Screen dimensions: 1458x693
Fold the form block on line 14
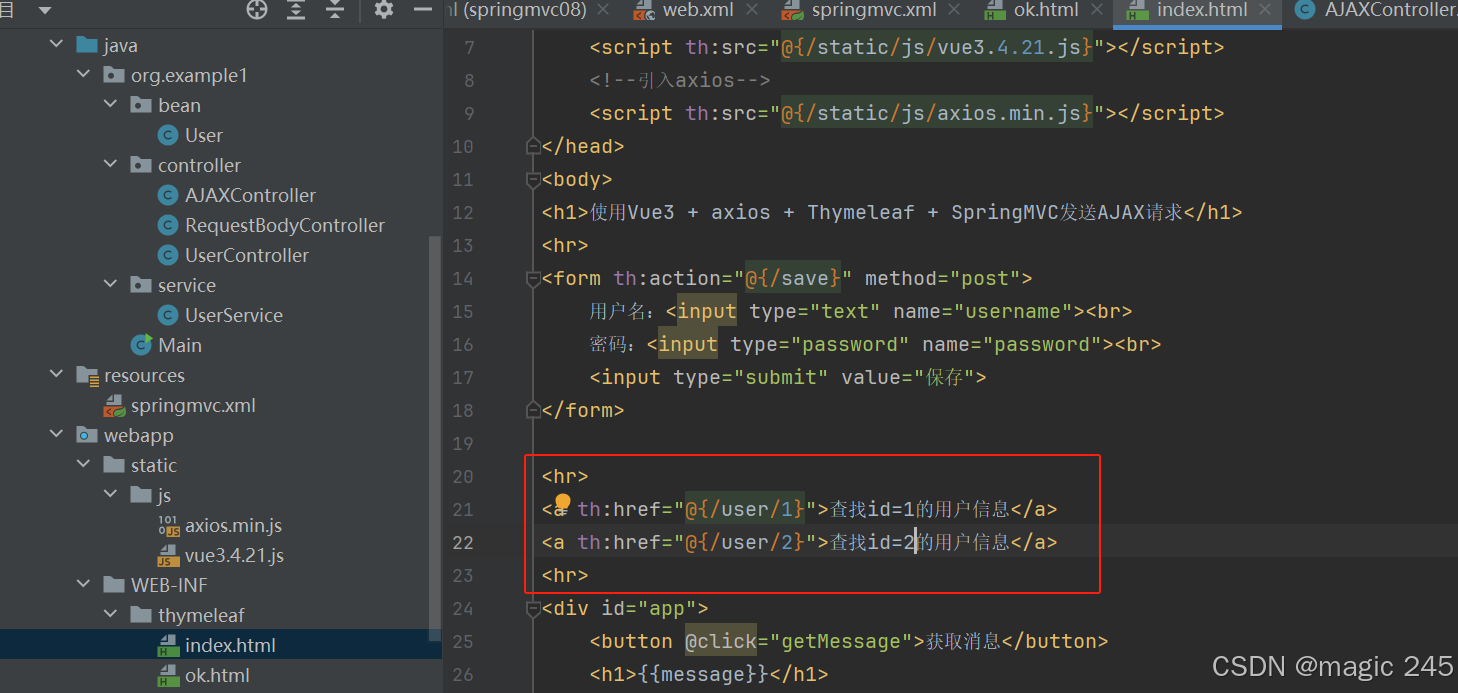pyautogui.click(x=534, y=278)
